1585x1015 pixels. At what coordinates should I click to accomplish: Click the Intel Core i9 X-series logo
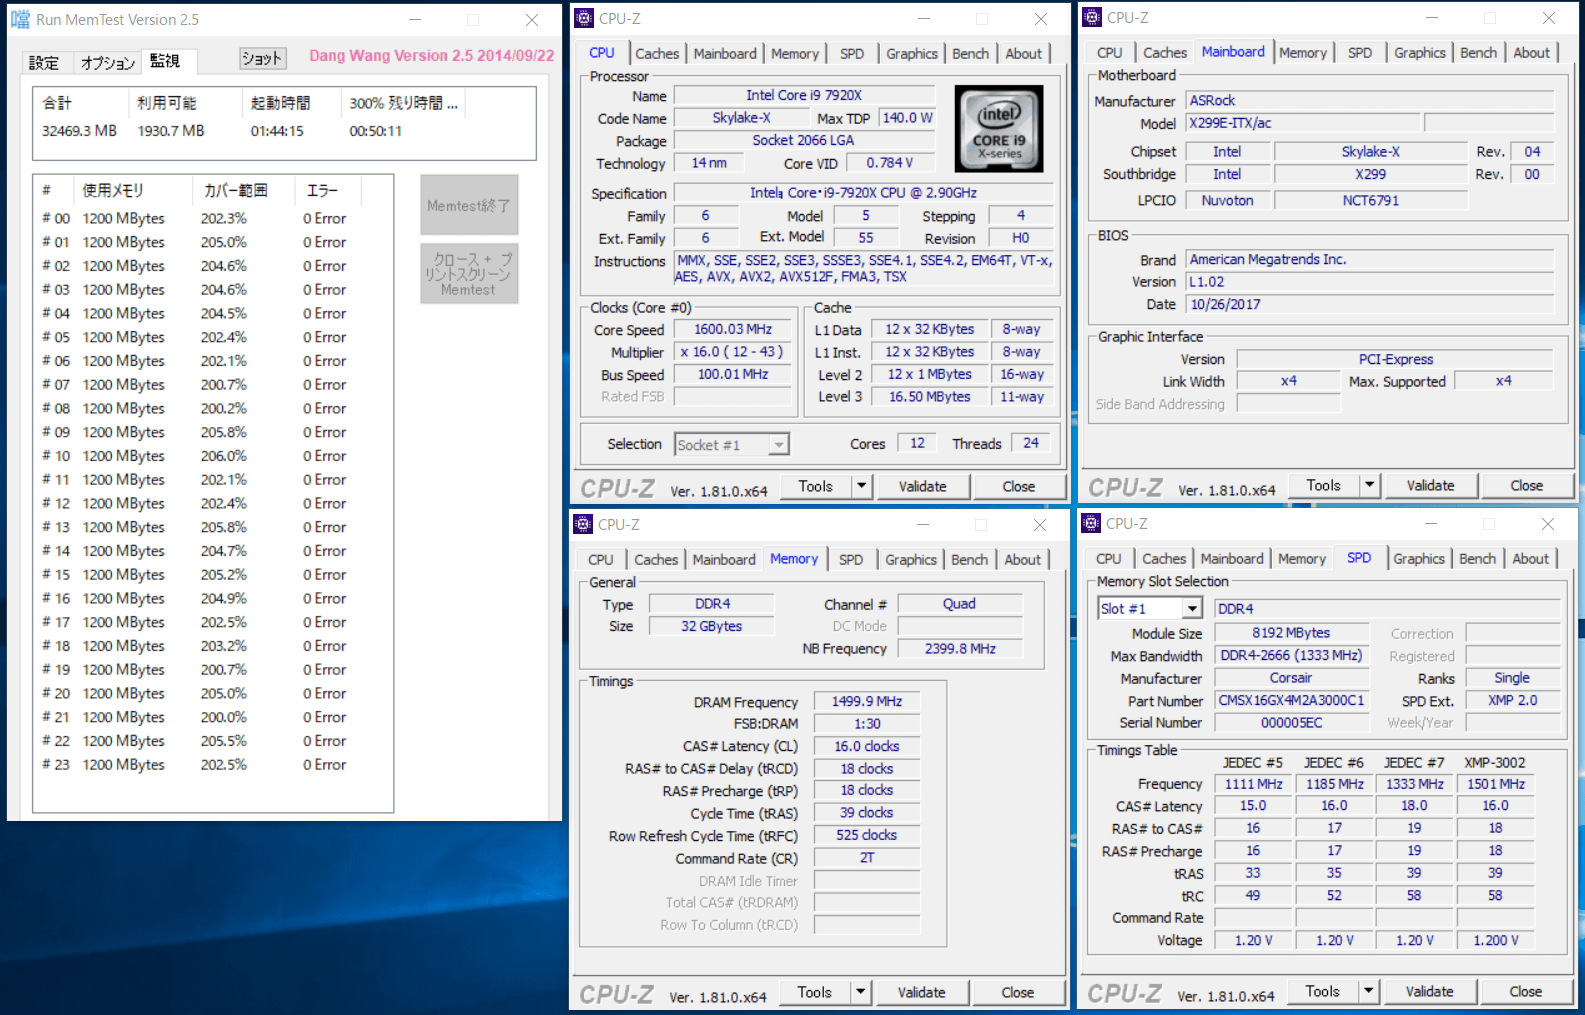[998, 129]
